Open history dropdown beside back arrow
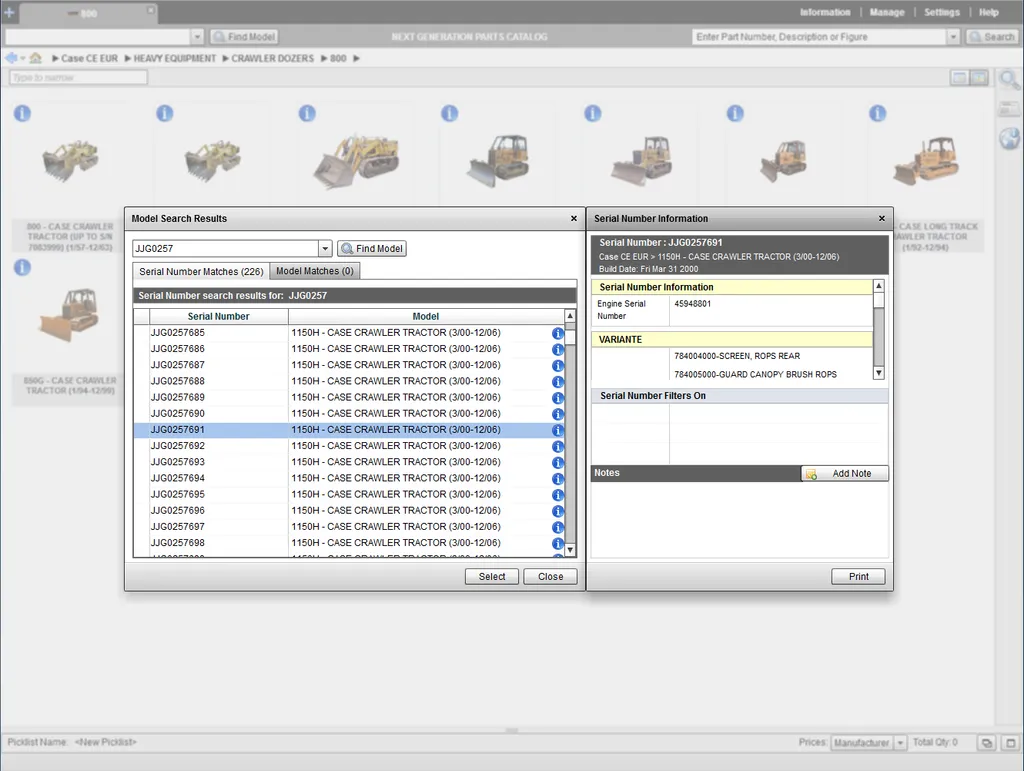 point(23,58)
